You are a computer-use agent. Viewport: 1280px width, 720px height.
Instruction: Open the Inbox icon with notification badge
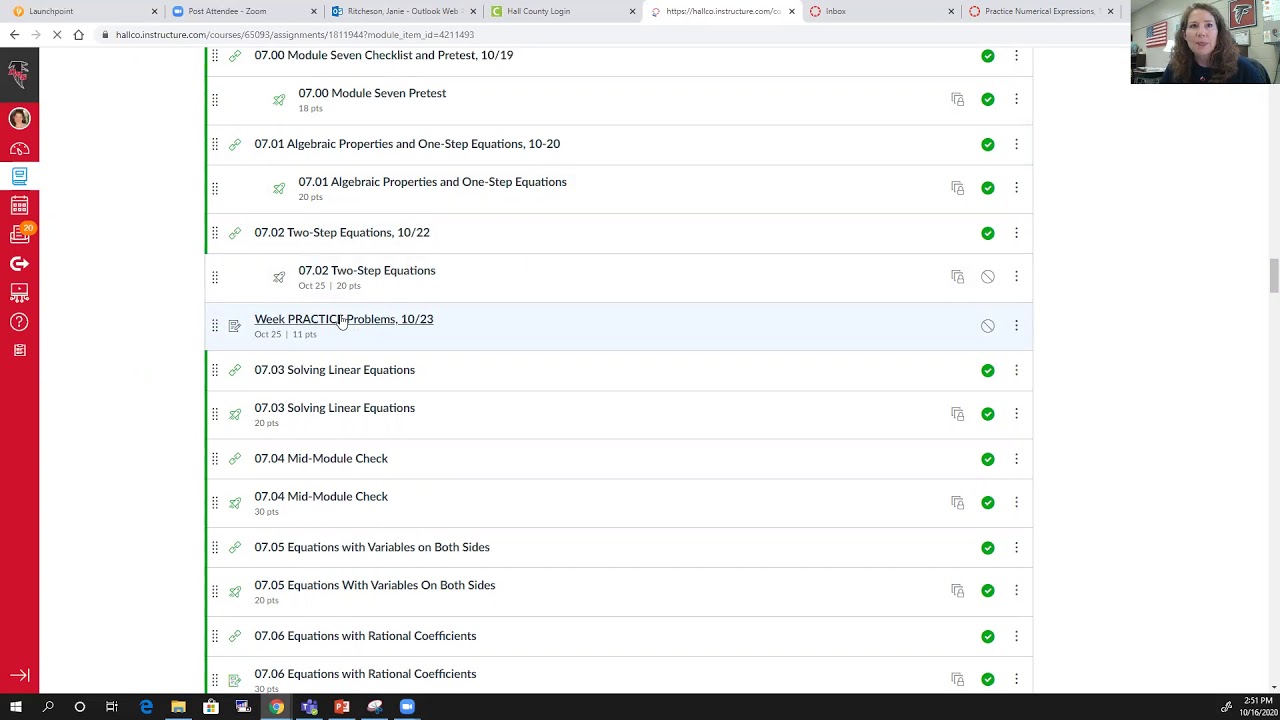pyautogui.click(x=19, y=234)
